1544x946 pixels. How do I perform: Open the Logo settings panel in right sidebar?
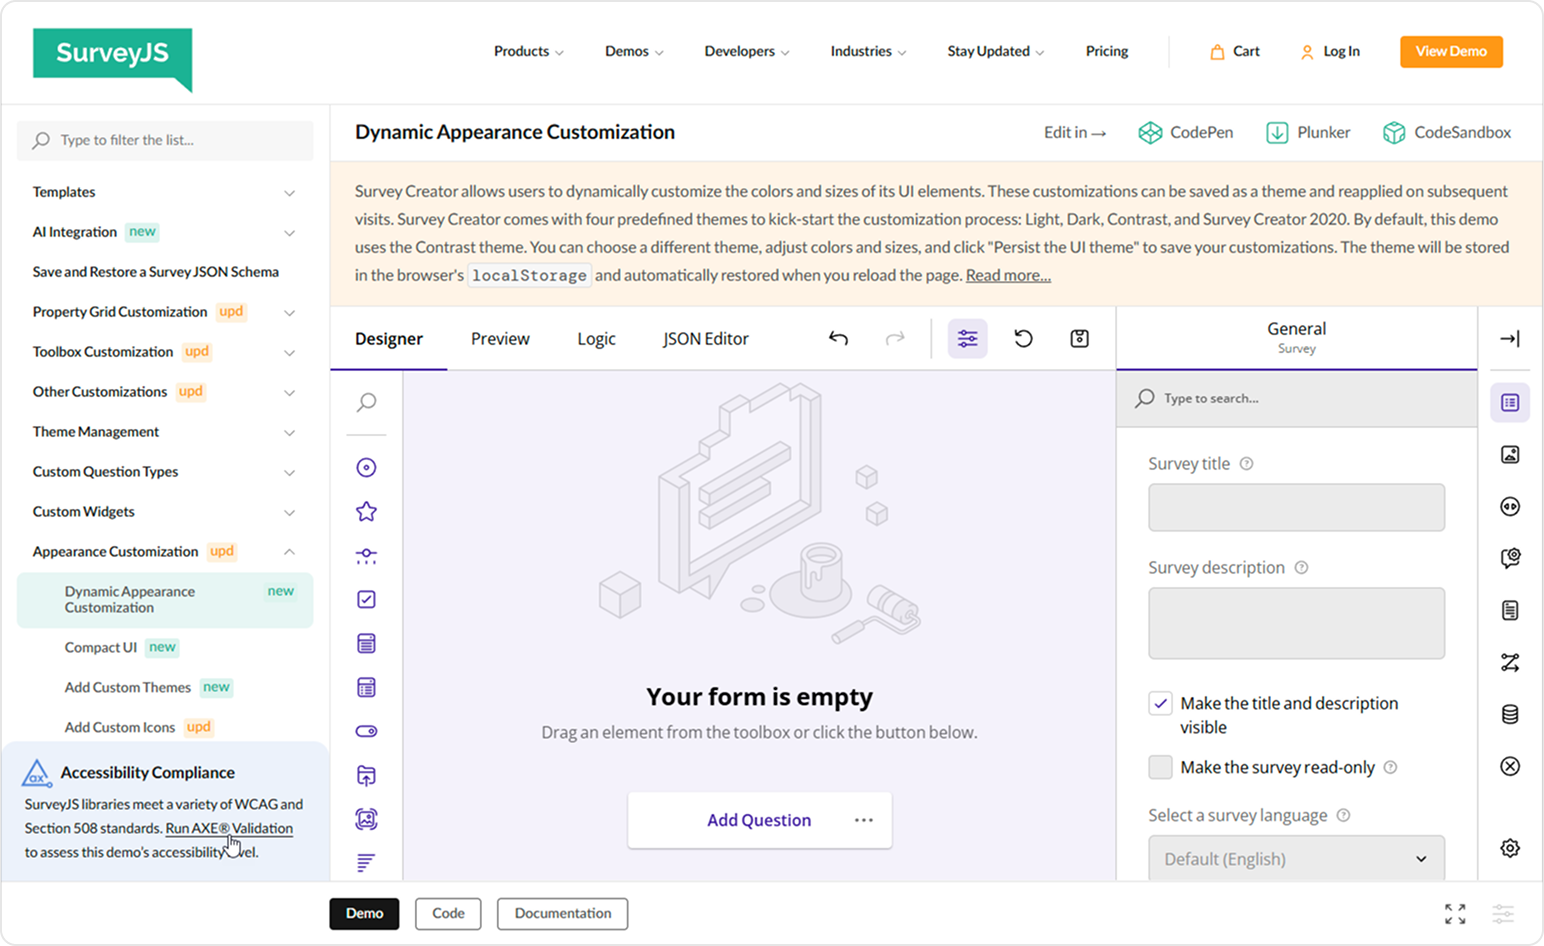tap(1510, 453)
